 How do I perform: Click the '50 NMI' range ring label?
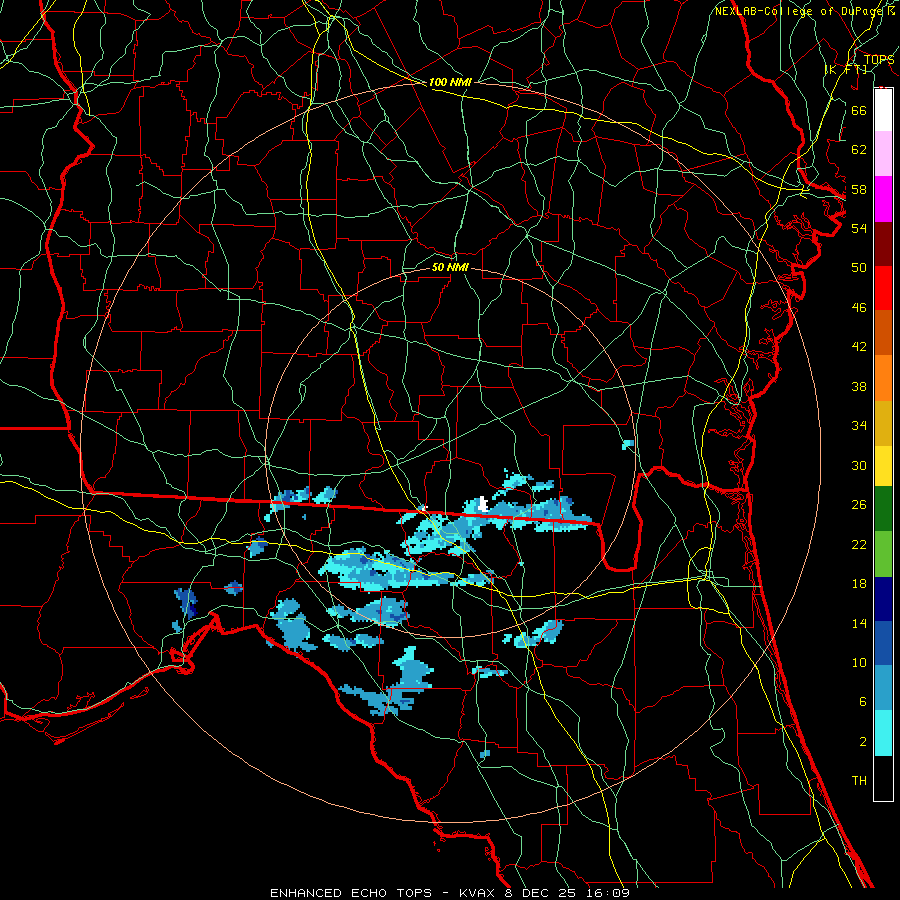450,267
